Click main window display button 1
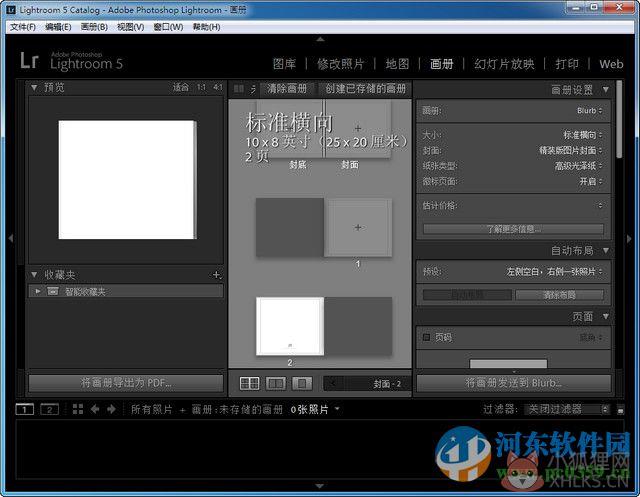This screenshot has height=497, width=640. 24,409
